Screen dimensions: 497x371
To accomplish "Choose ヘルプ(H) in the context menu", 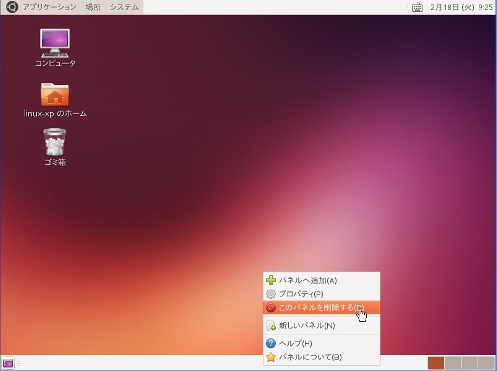I will (x=321, y=343).
